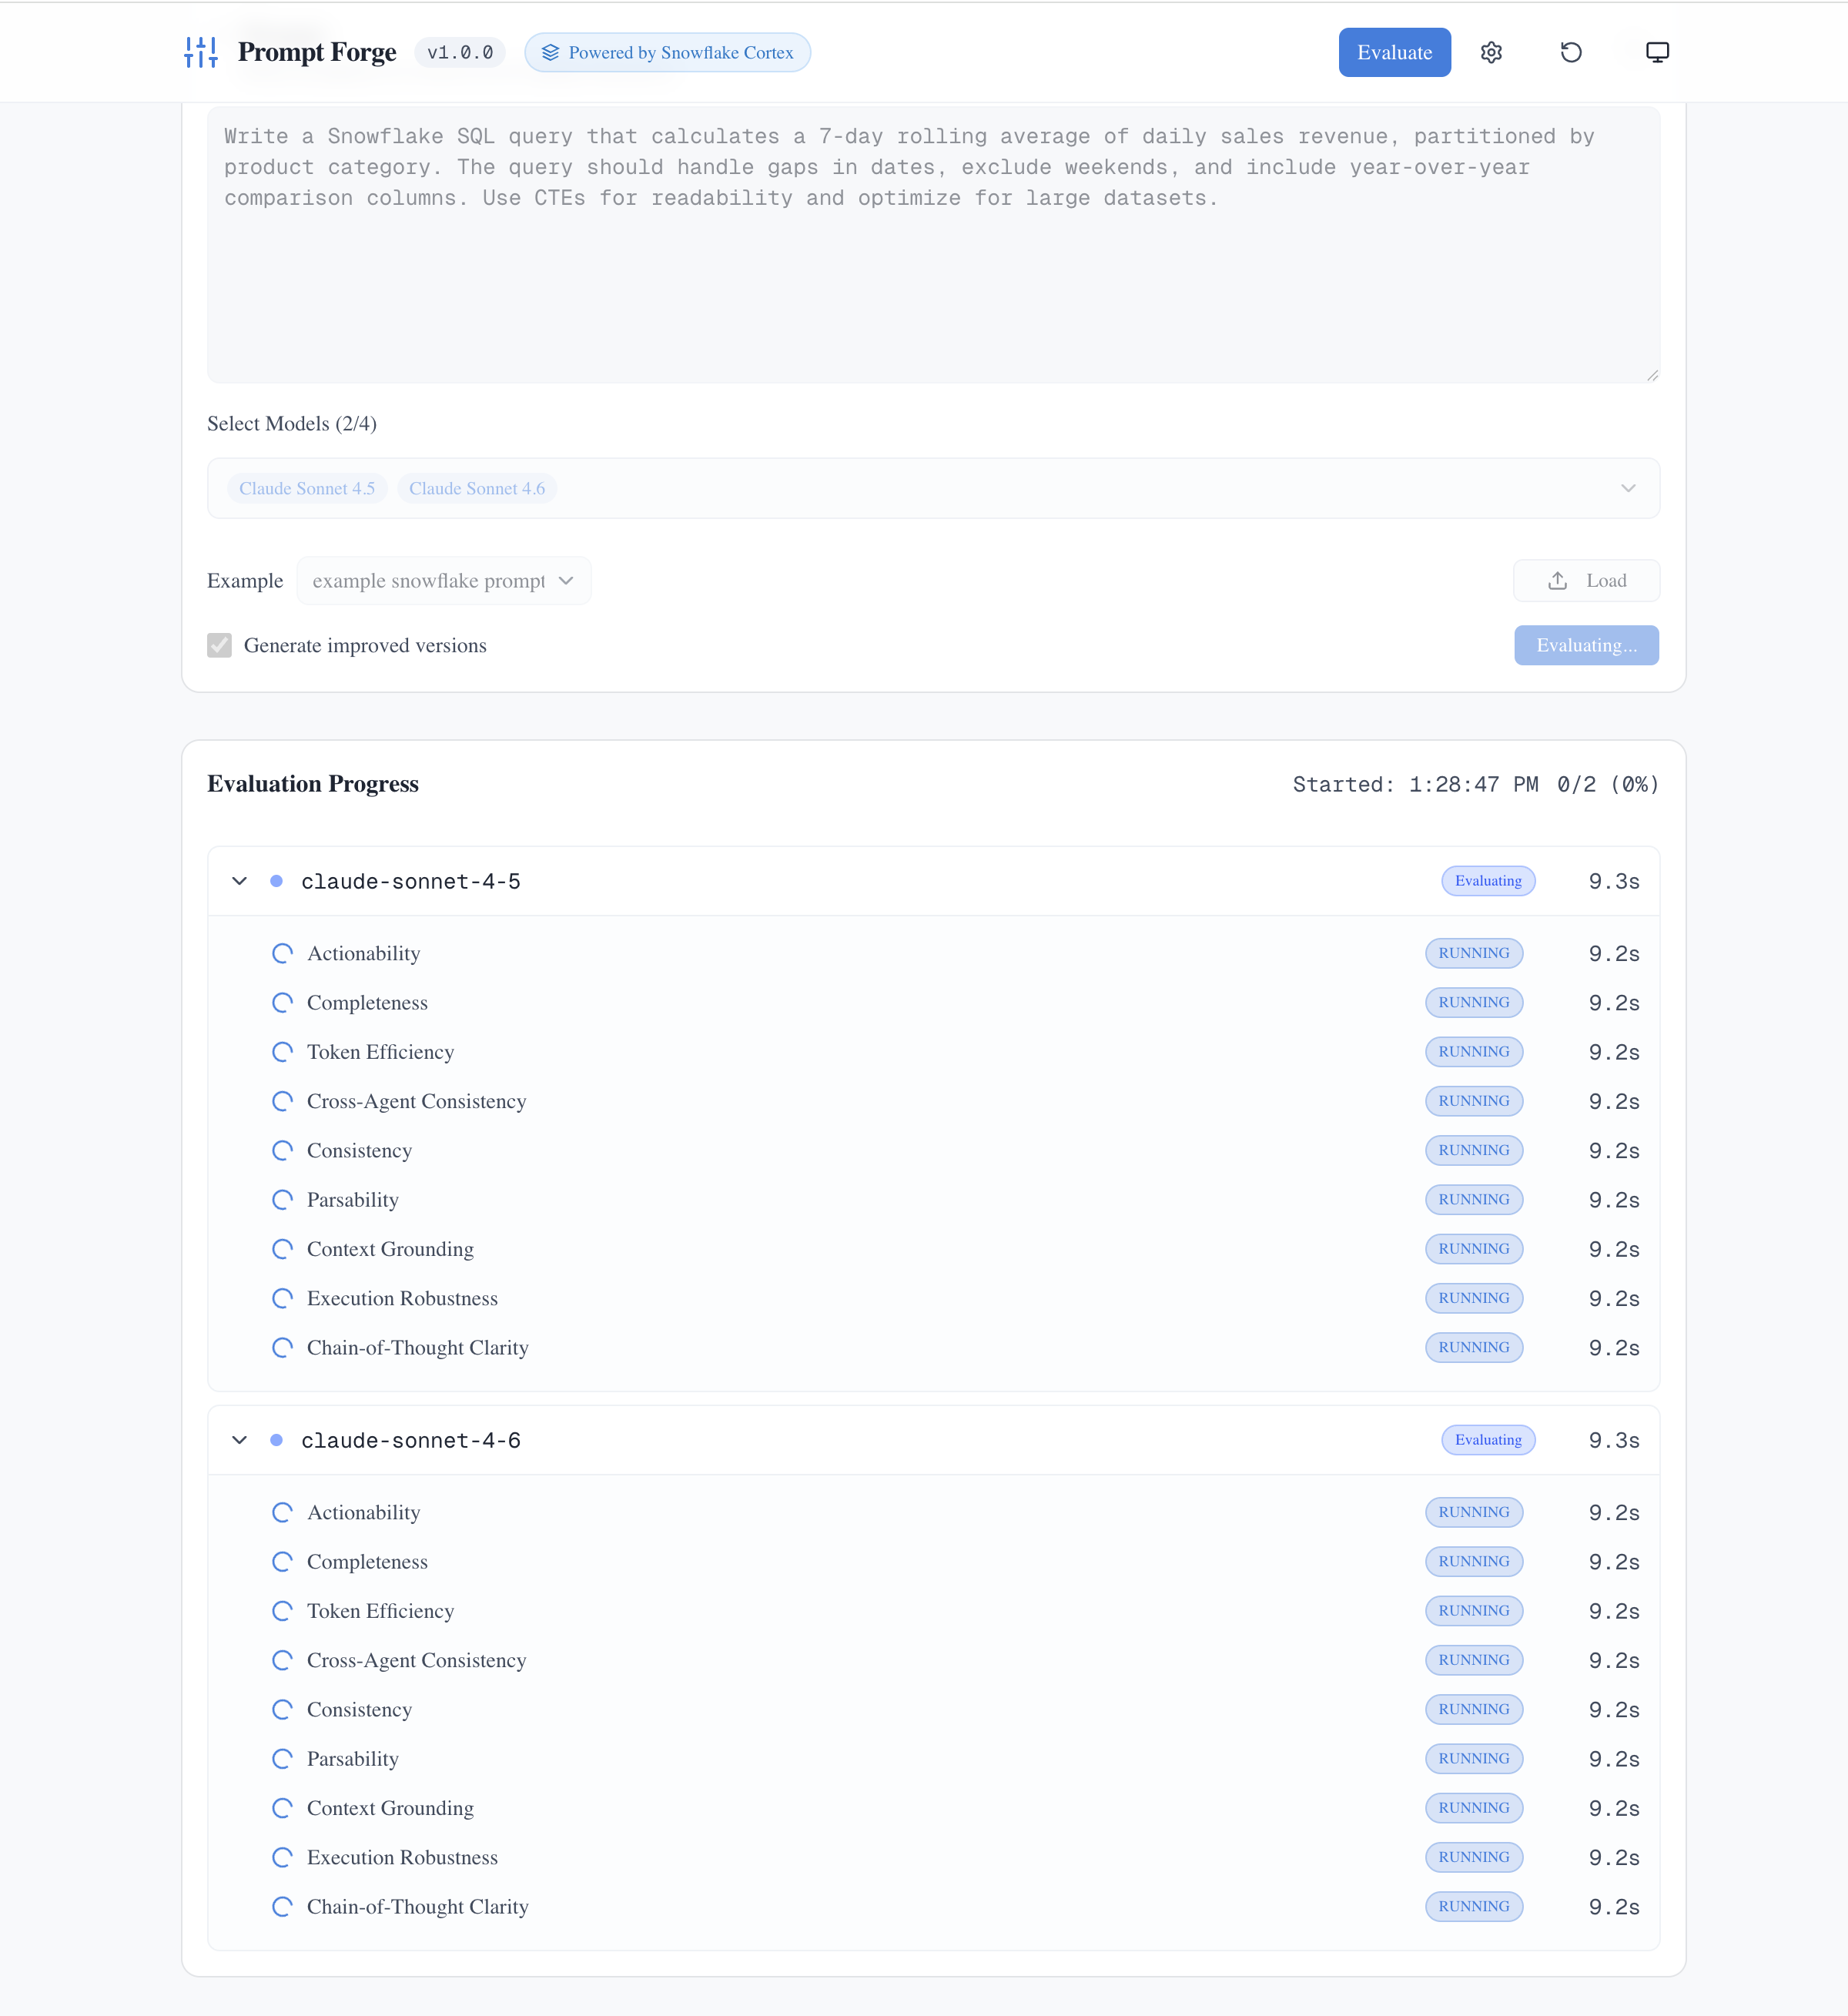Click spinner icon beside Completeness under claude-sonnet-4-6
Screen dimensions: 1848x2016
[x=282, y=1561]
